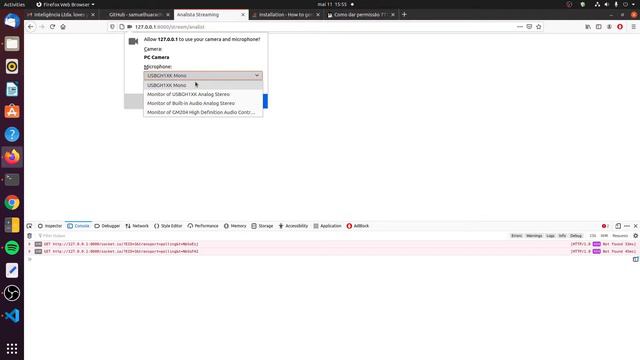Toggle sidebar view icon in toolbar
Image resolution: width=640 pixels, height=360 pixels.
coord(598,27)
